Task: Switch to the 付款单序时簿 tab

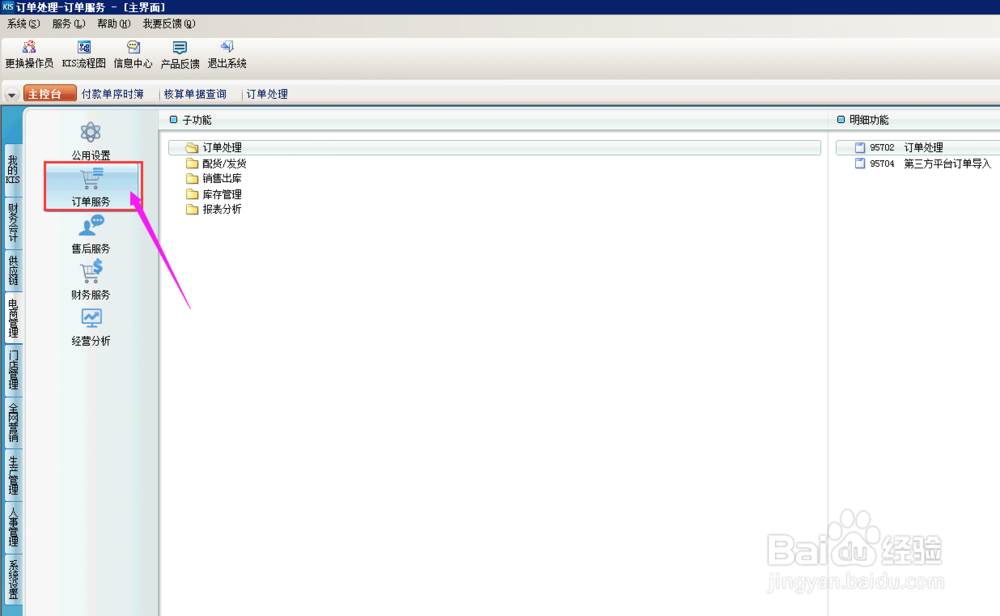Action: tap(112, 94)
